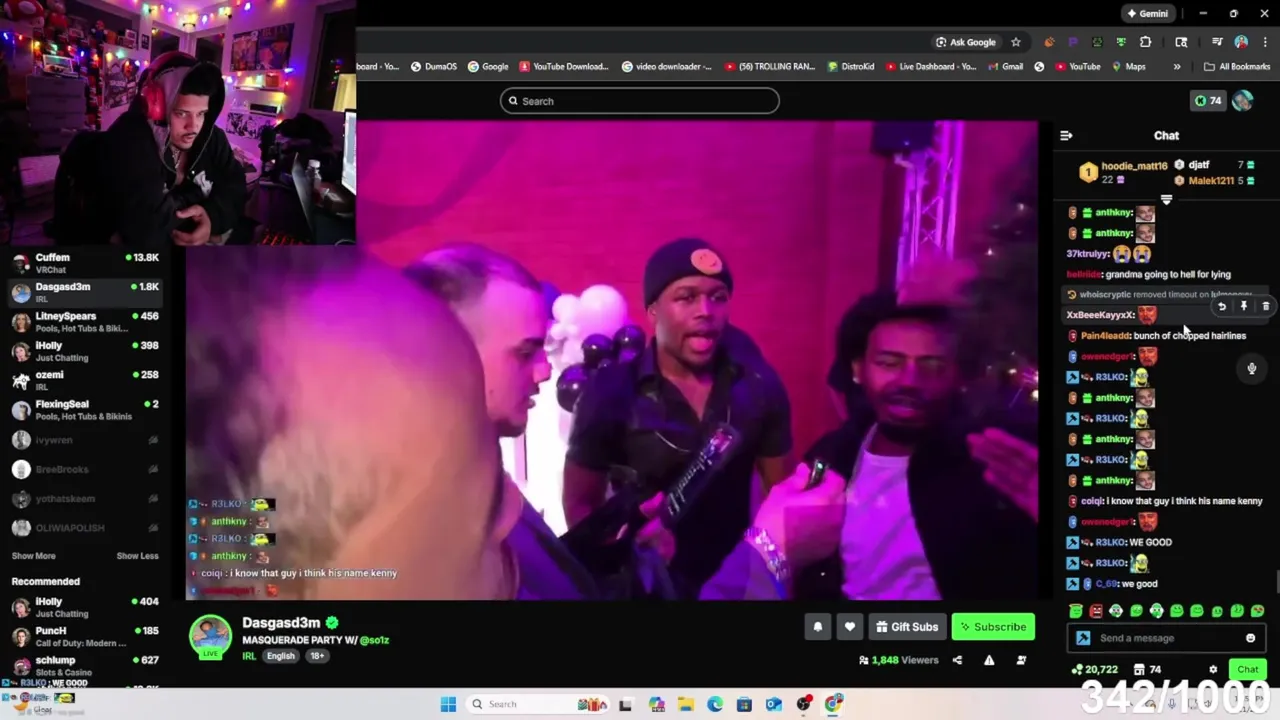Click the Chrome media control icon
The height and width of the screenshot is (720, 1280).
pyautogui.click(x=1217, y=42)
